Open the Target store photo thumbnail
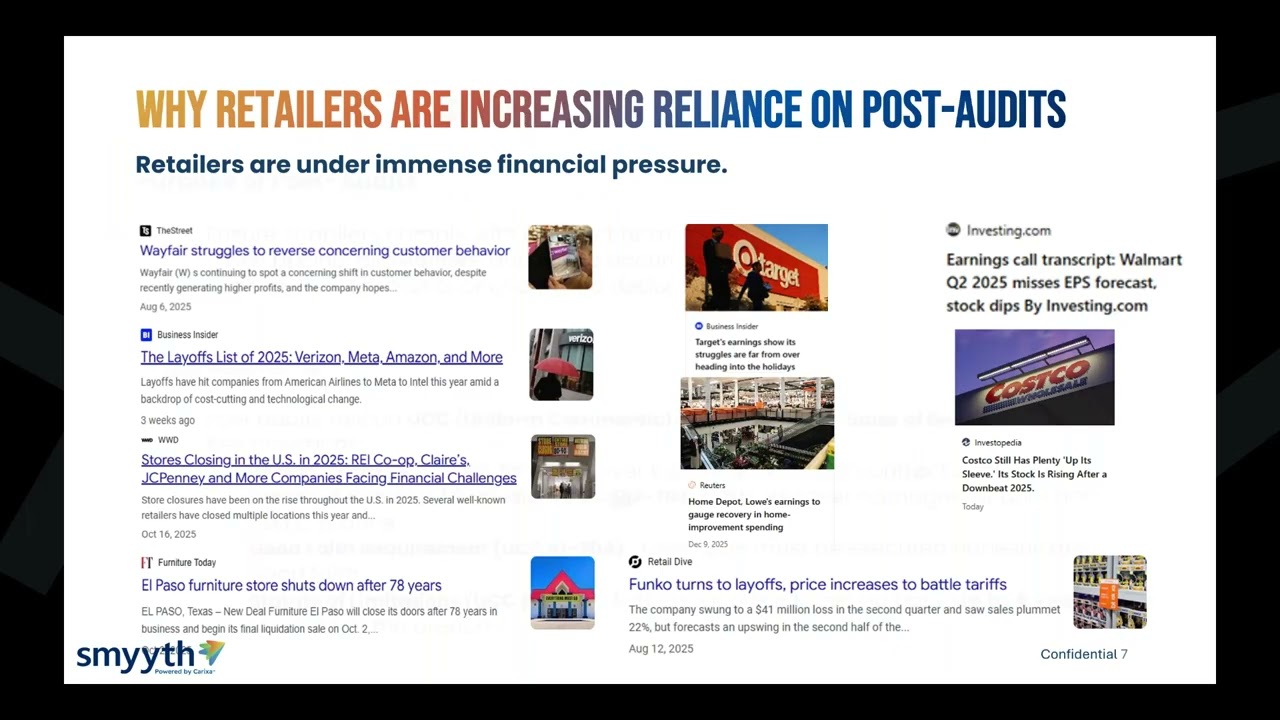 pos(756,267)
